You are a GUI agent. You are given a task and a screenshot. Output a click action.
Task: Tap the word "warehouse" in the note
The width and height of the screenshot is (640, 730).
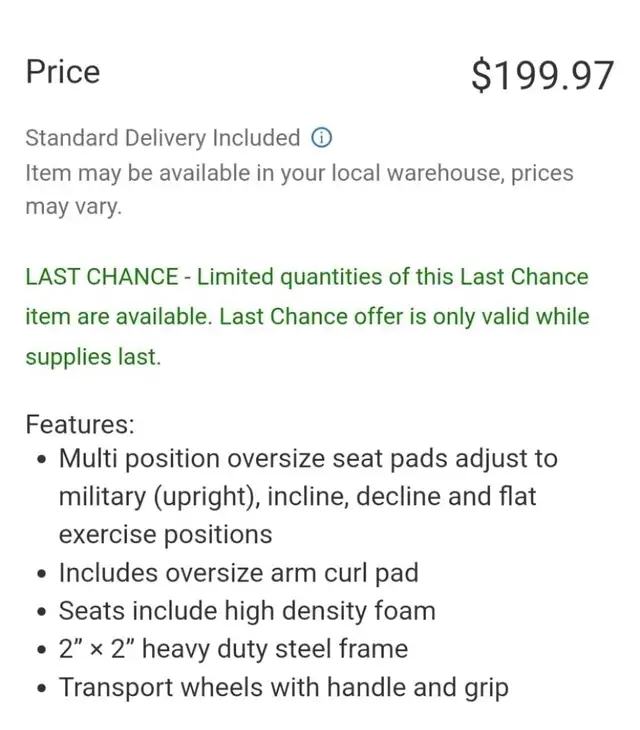[445, 173]
